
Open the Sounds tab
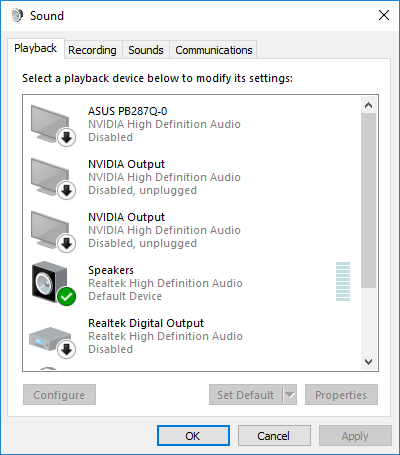coord(146,50)
